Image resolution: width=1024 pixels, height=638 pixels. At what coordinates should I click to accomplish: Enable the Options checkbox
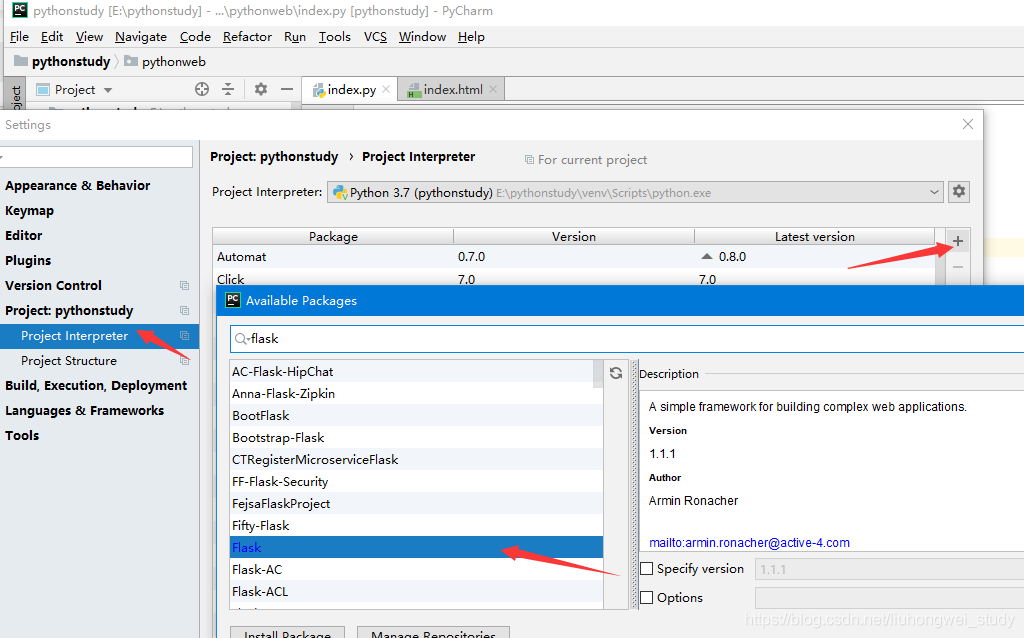(647, 598)
